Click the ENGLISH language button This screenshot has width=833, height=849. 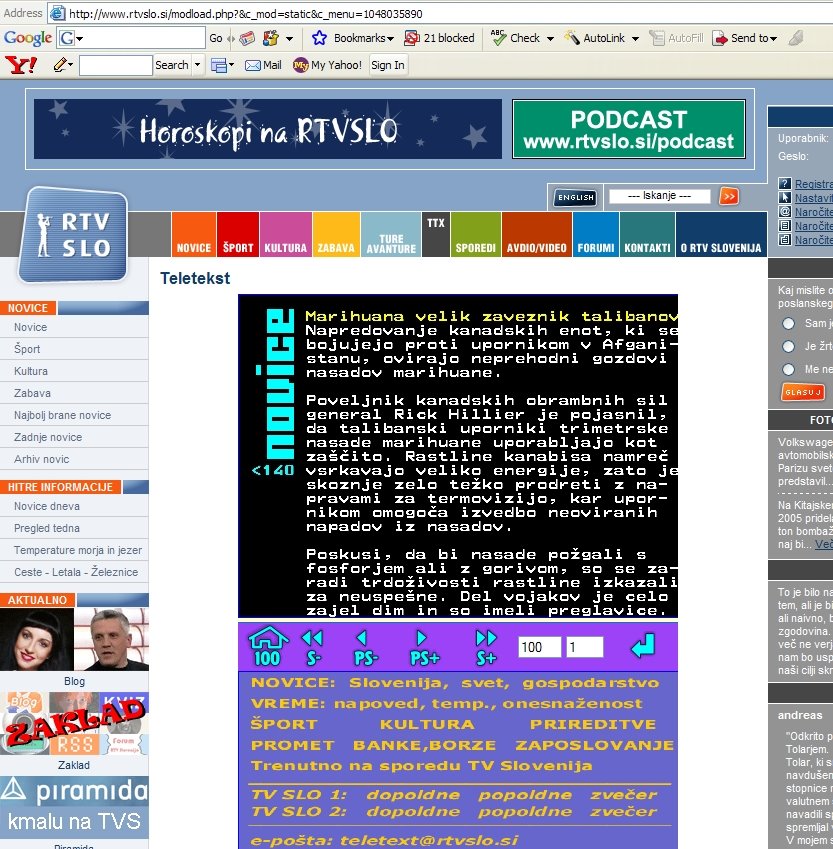[575, 198]
